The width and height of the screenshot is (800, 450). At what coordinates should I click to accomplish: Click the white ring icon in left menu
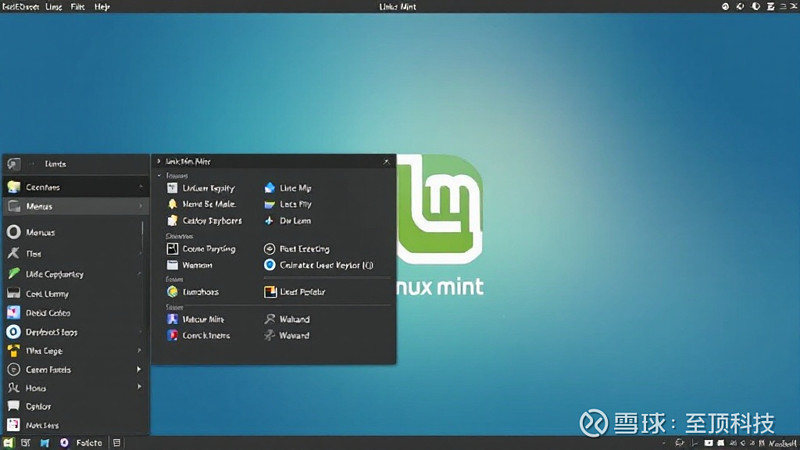(14, 232)
